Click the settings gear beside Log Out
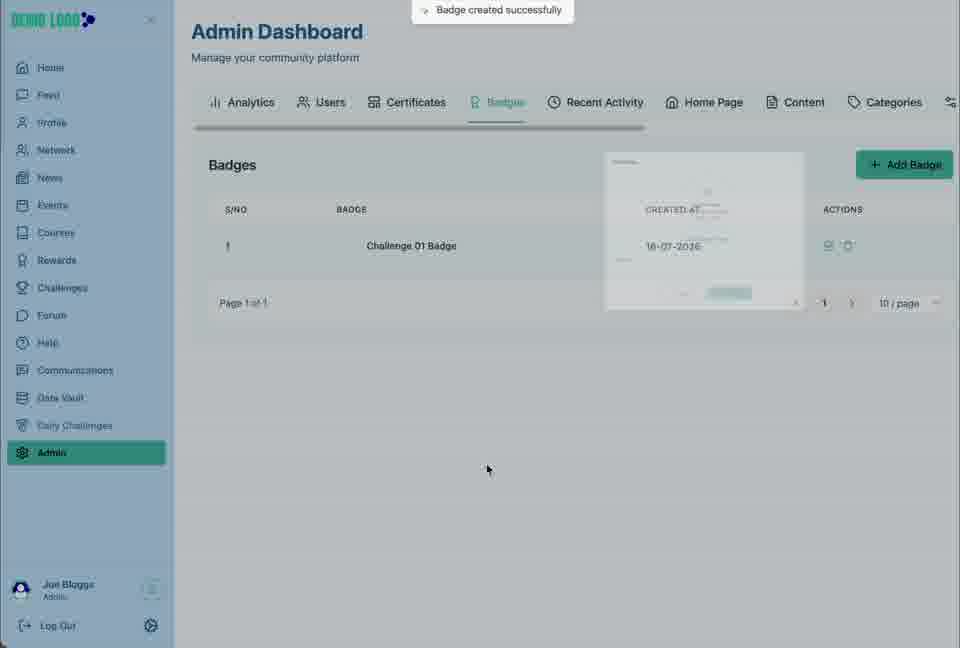 (151, 625)
